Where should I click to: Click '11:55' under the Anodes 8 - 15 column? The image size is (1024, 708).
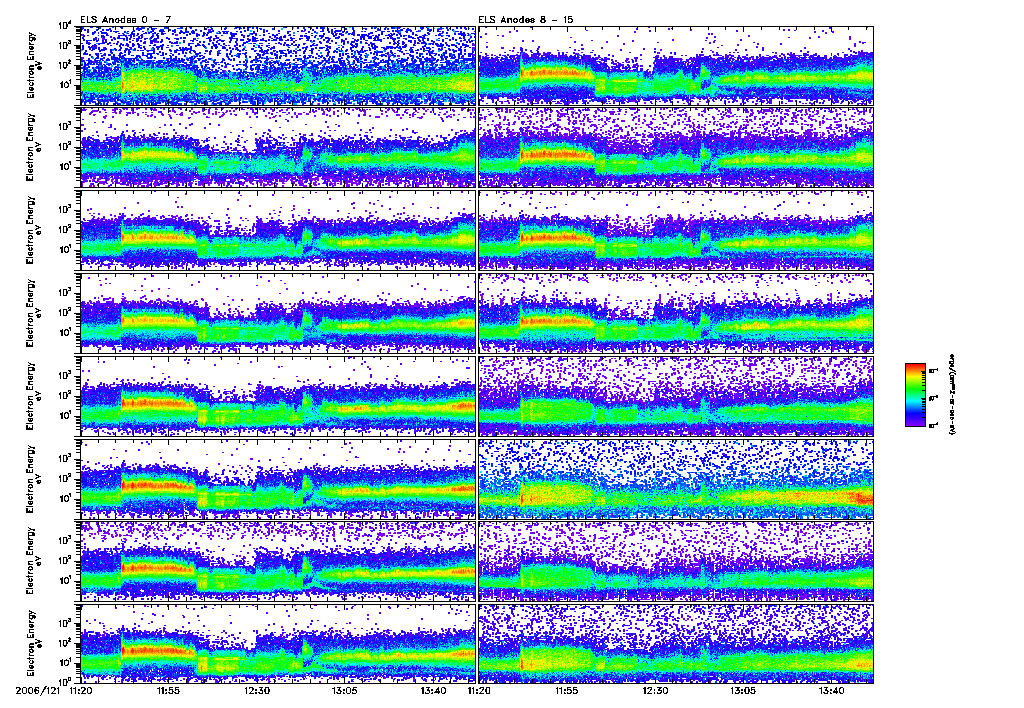566,690
